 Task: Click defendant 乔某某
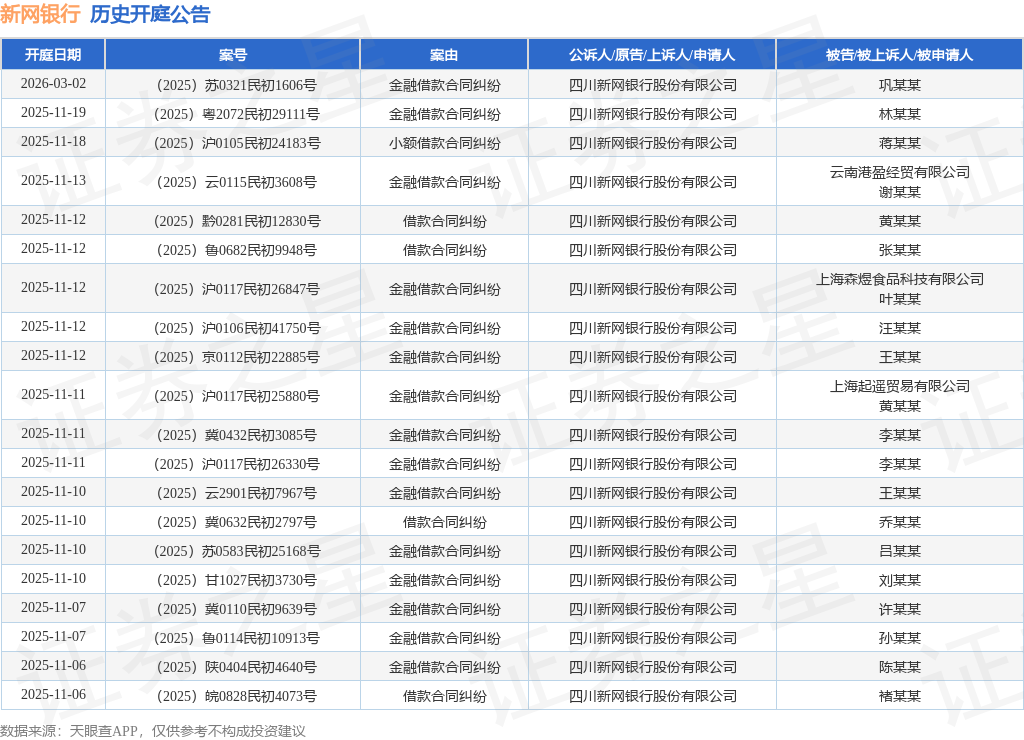coord(899,523)
